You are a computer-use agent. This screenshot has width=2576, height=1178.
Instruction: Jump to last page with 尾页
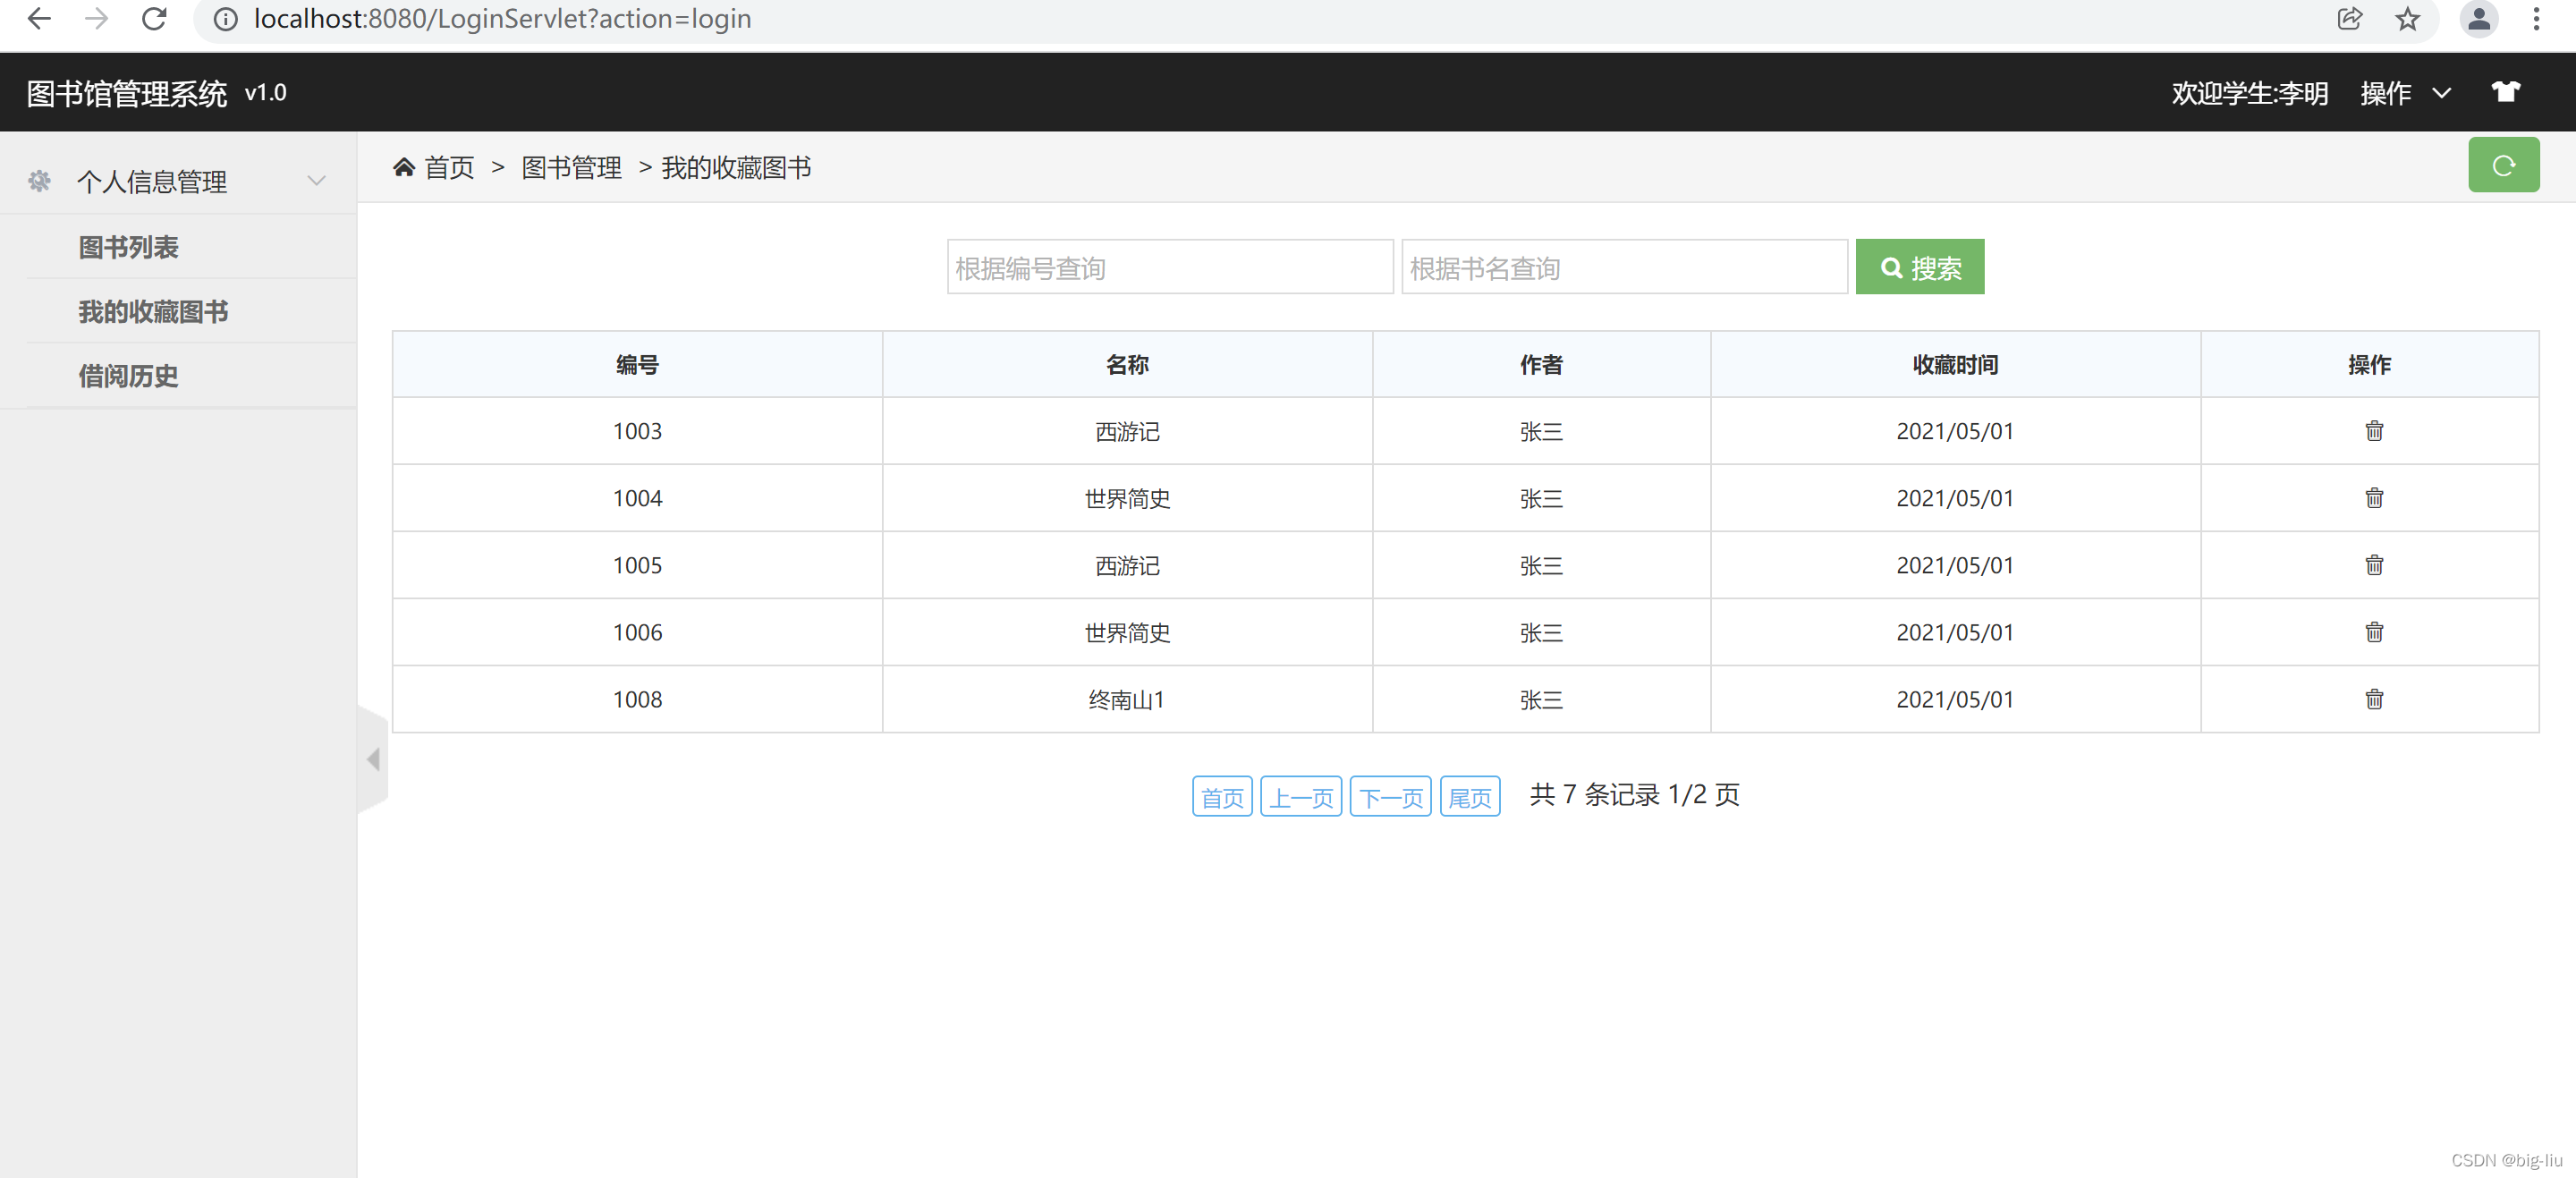1469,797
